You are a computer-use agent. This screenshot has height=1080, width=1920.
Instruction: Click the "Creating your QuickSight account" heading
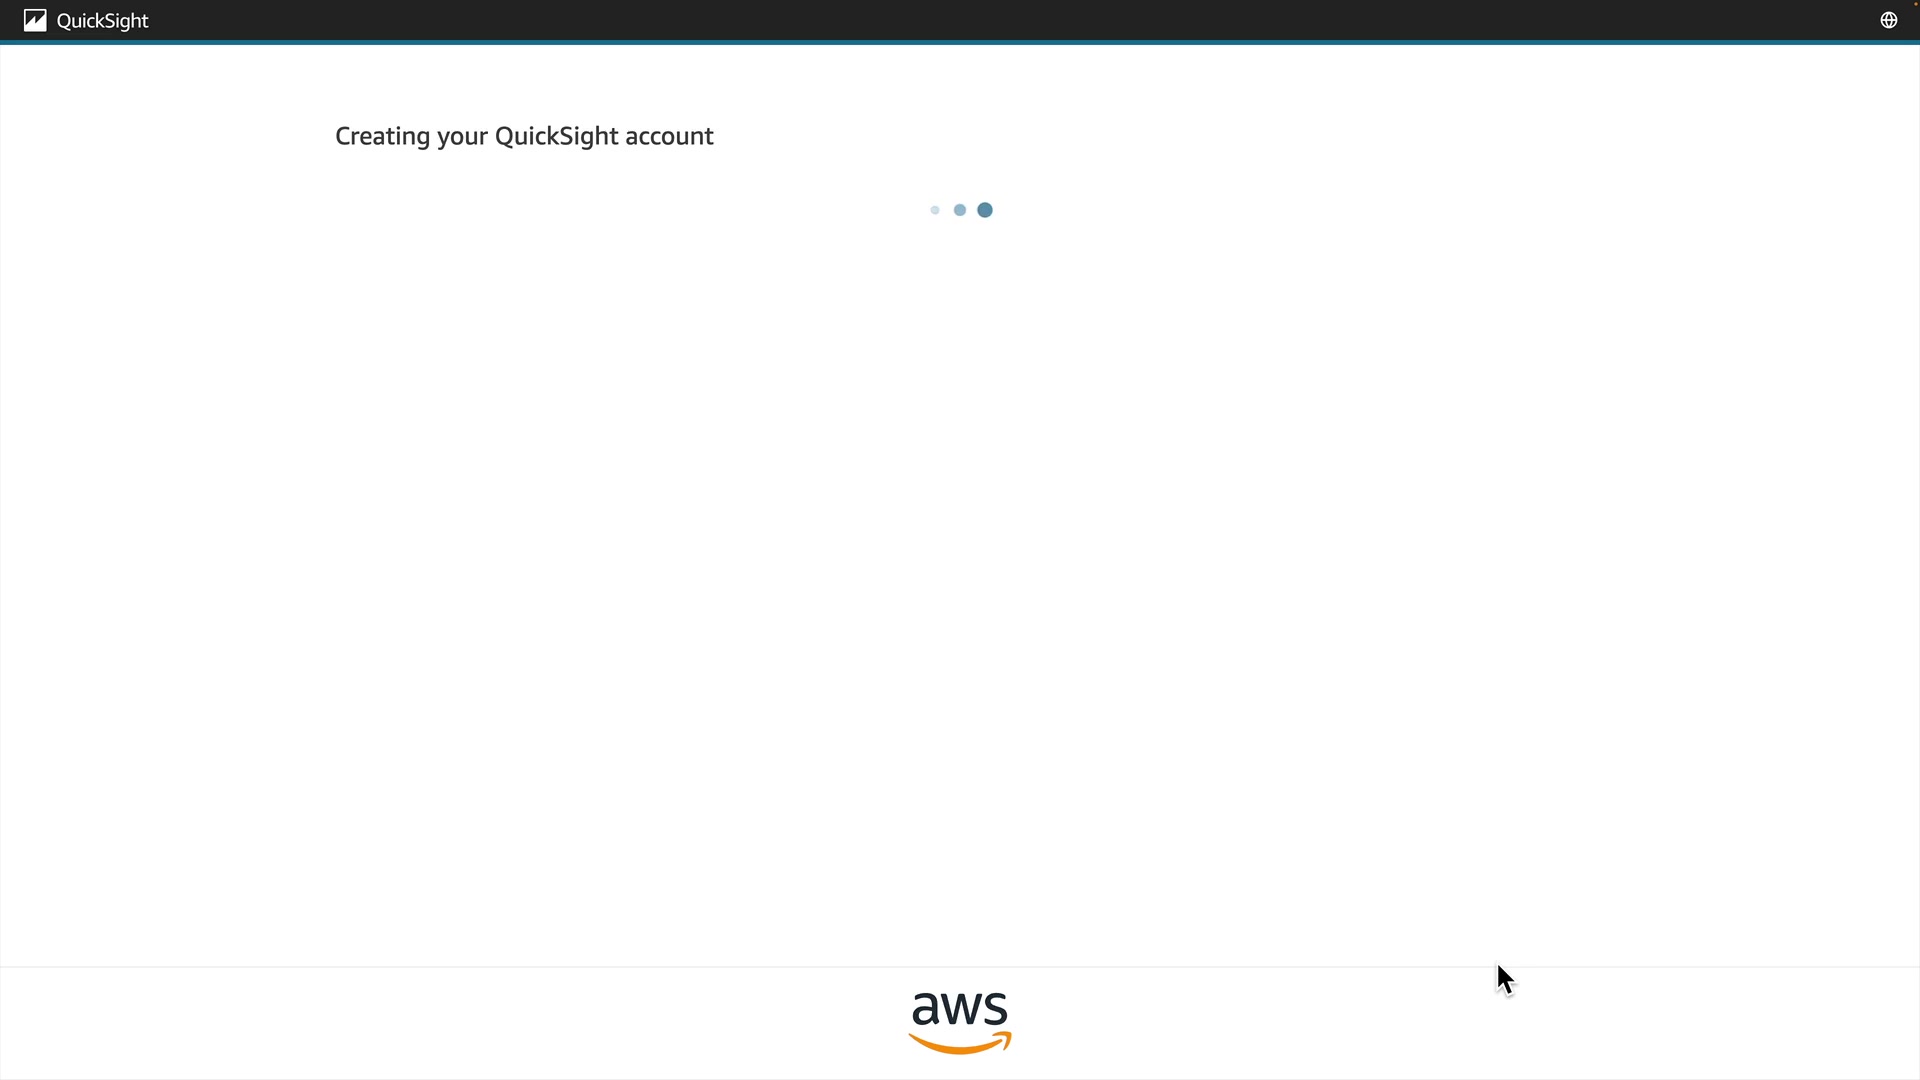point(524,136)
